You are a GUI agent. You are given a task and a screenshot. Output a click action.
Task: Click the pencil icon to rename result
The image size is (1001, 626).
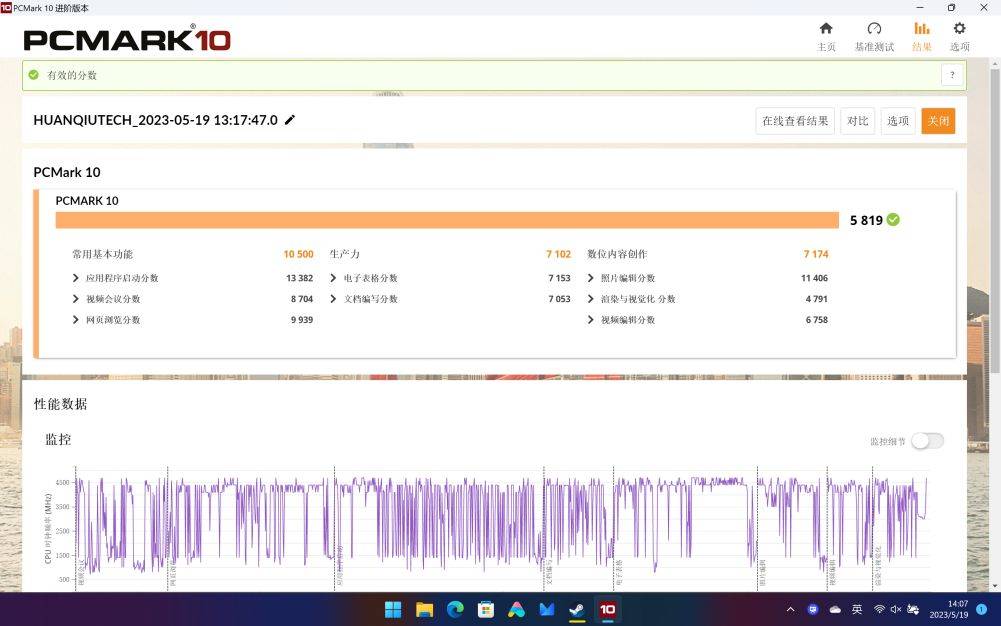(290, 120)
